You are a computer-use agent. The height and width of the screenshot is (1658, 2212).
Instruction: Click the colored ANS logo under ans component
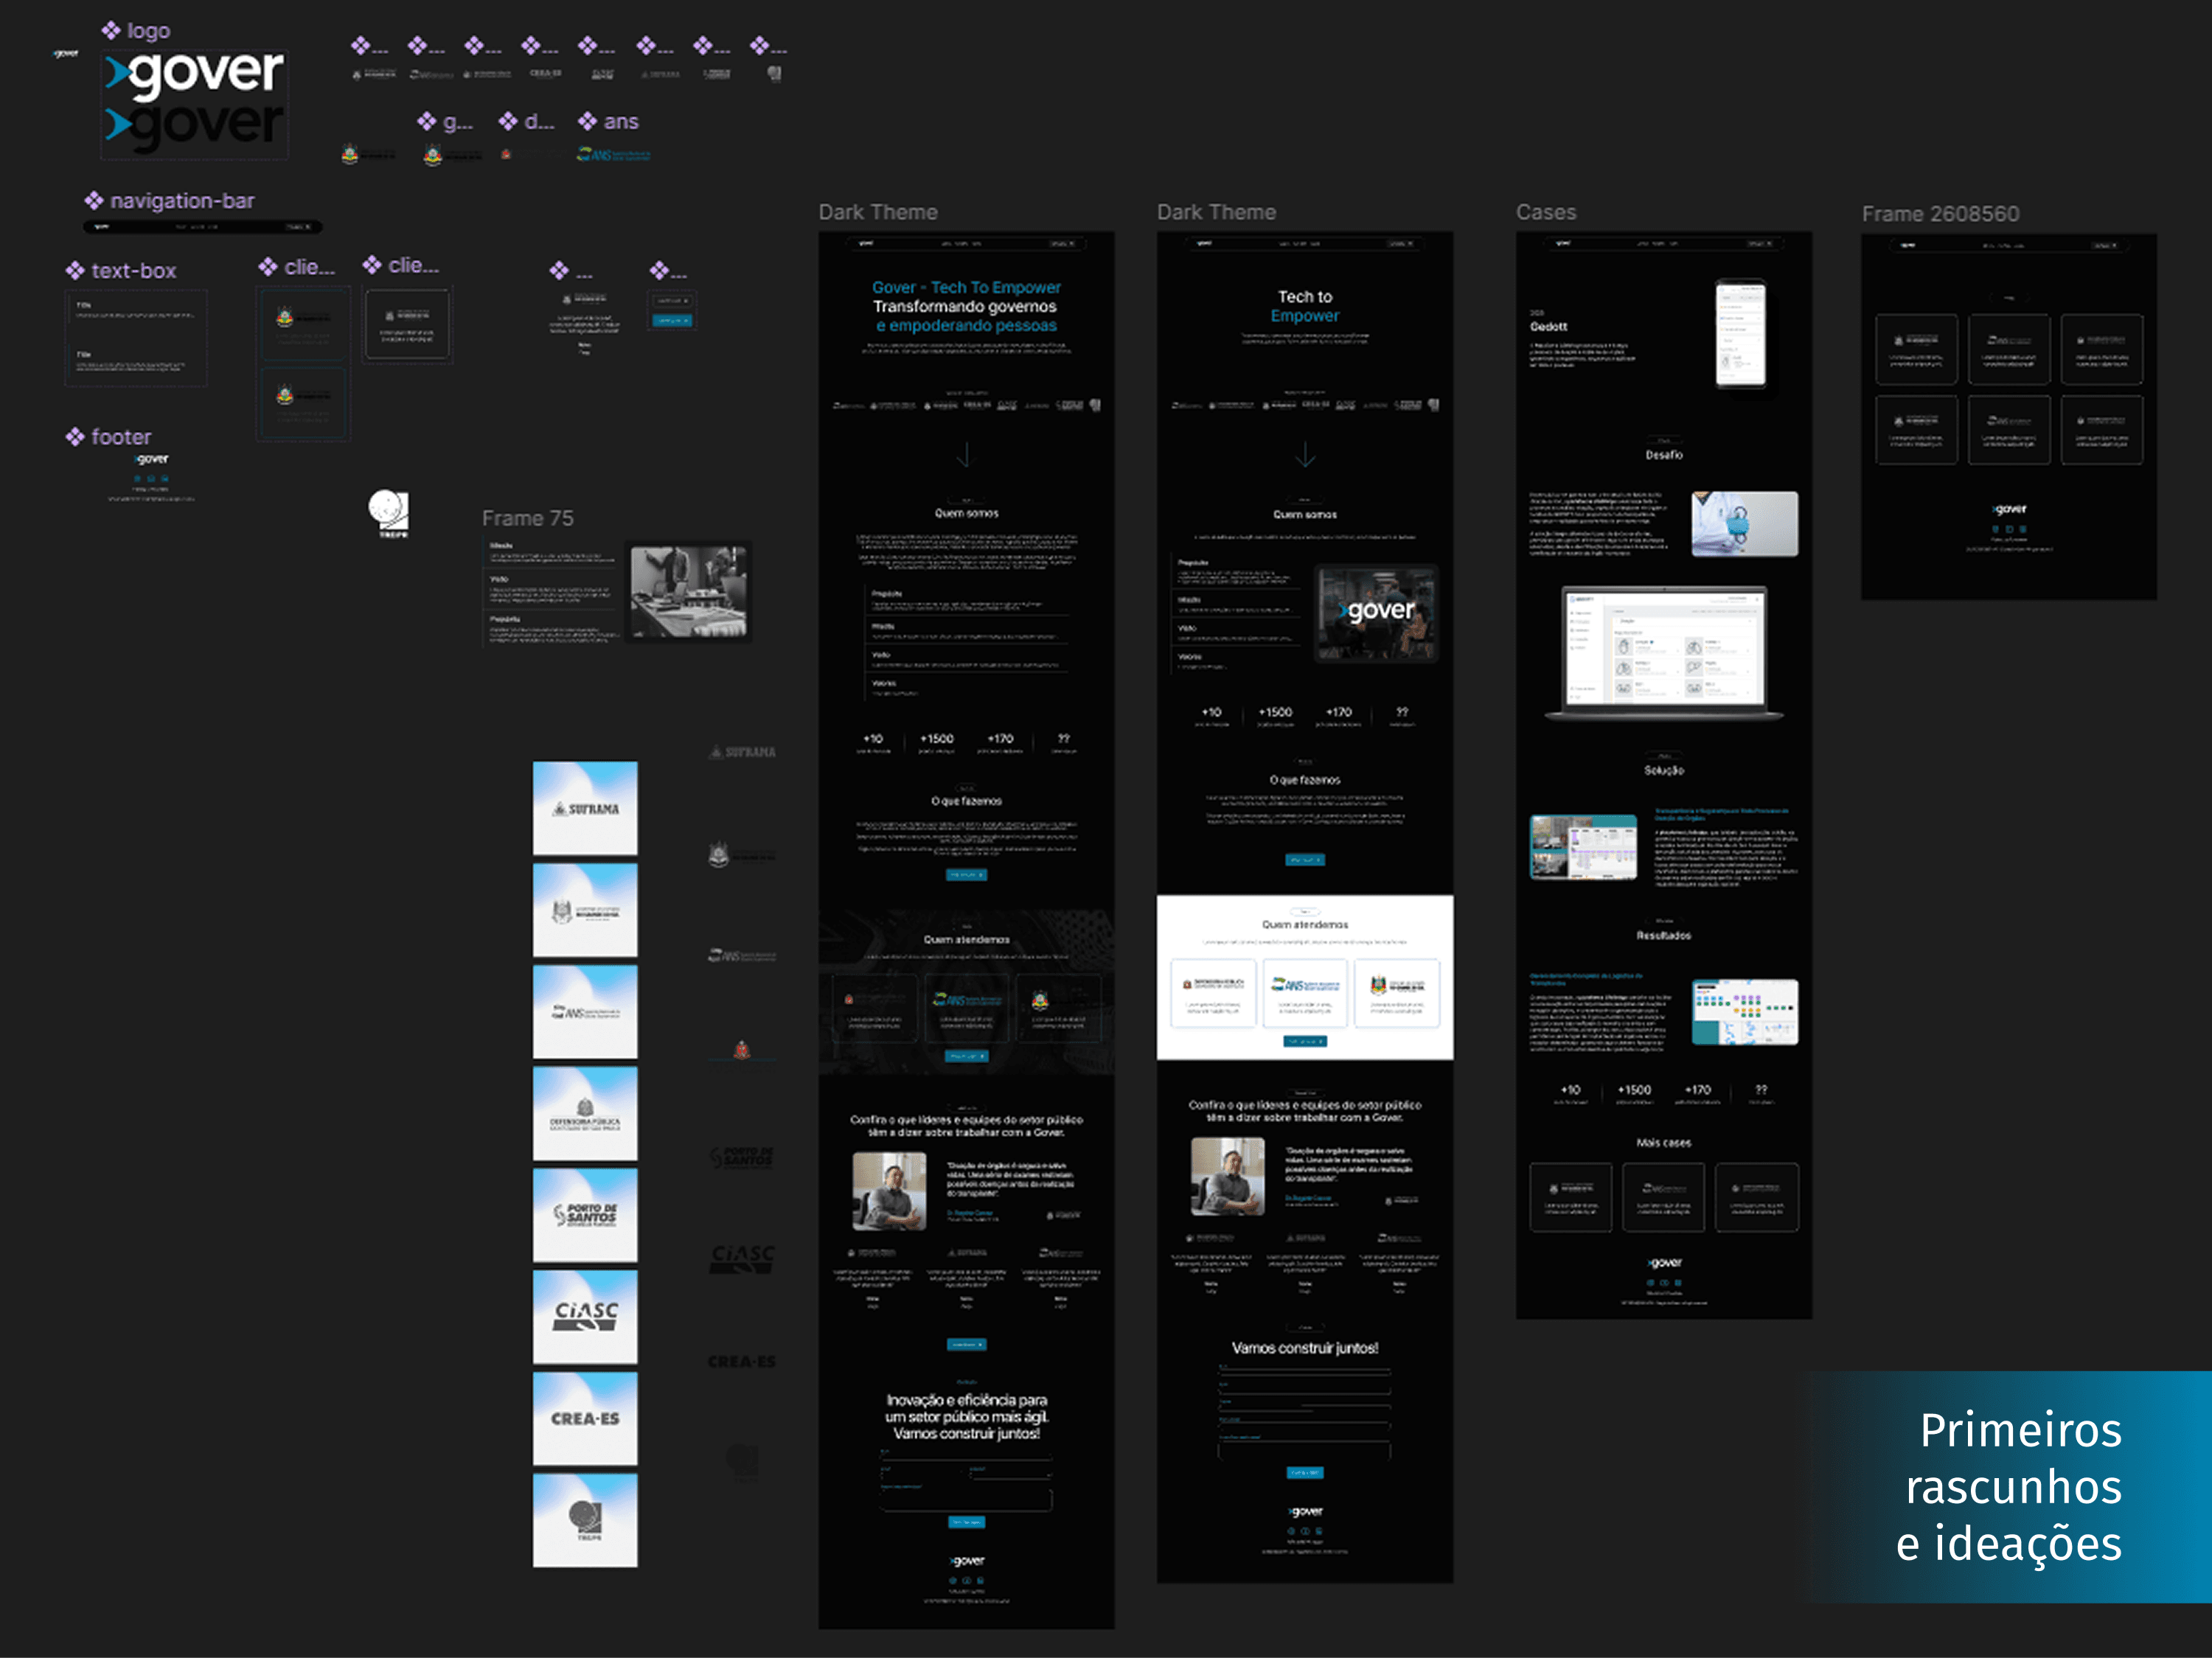[614, 155]
